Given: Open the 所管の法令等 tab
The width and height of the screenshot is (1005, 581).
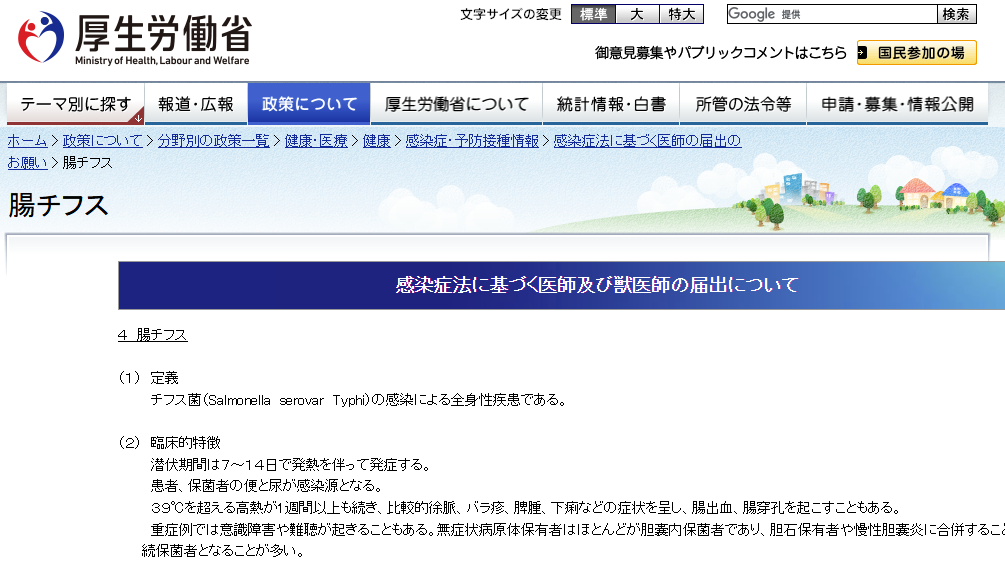Looking at the screenshot, I should 743,104.
